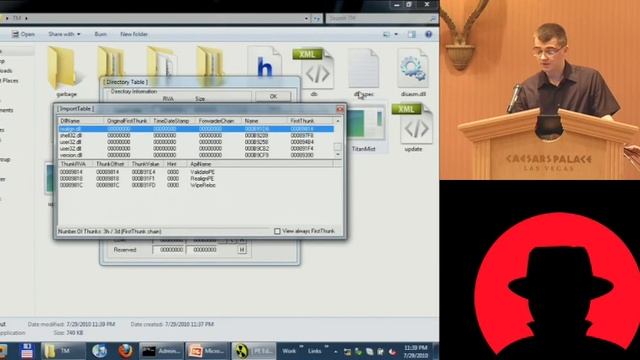
Task: Open the view options dropdown arrow
Action: (x=396, y=35)
